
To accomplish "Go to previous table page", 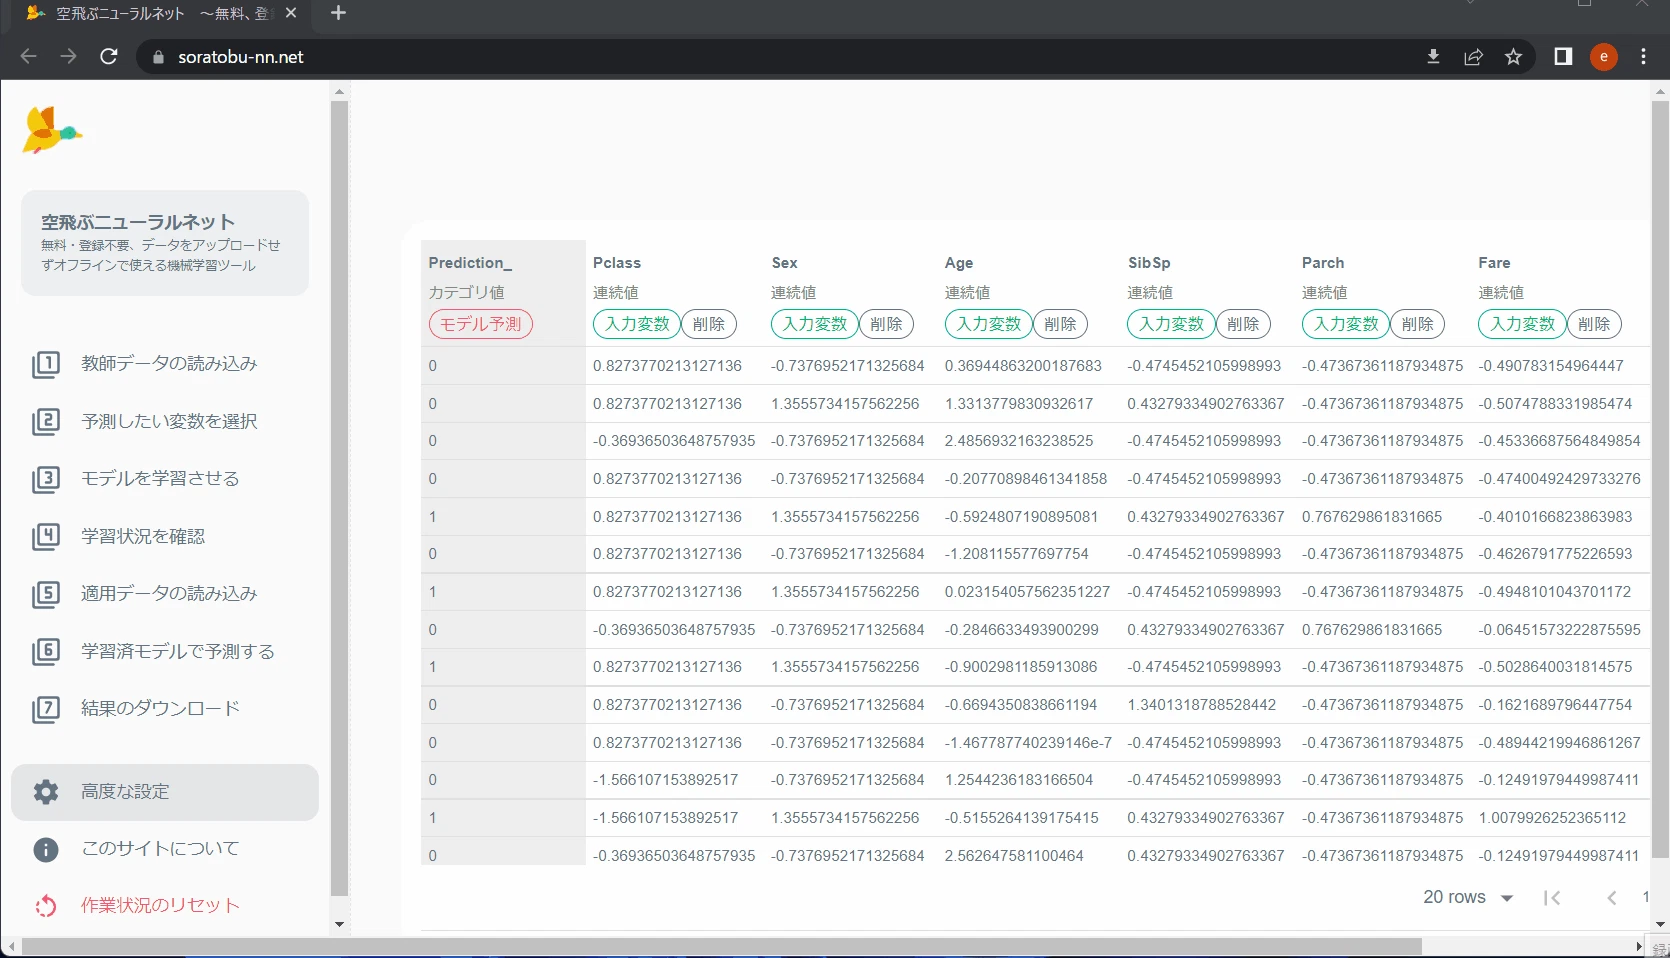I will pyautogui.click(x=1612, y=898).
